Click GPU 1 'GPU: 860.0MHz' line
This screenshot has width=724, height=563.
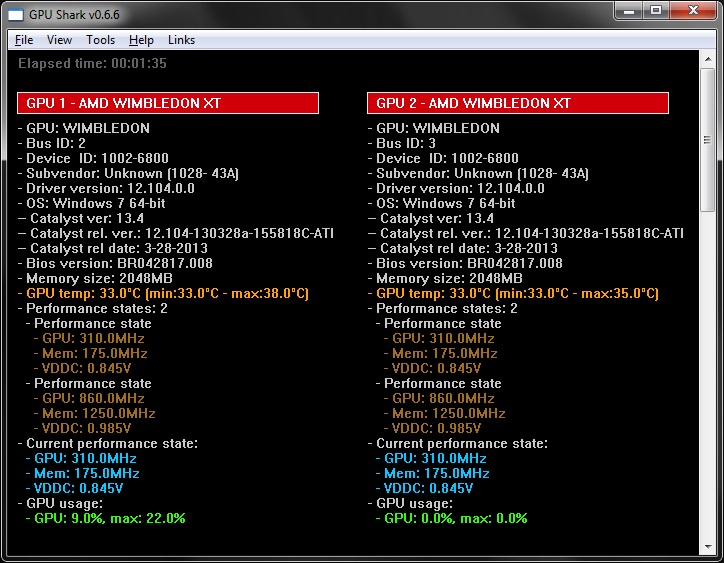tap(89, 399)
